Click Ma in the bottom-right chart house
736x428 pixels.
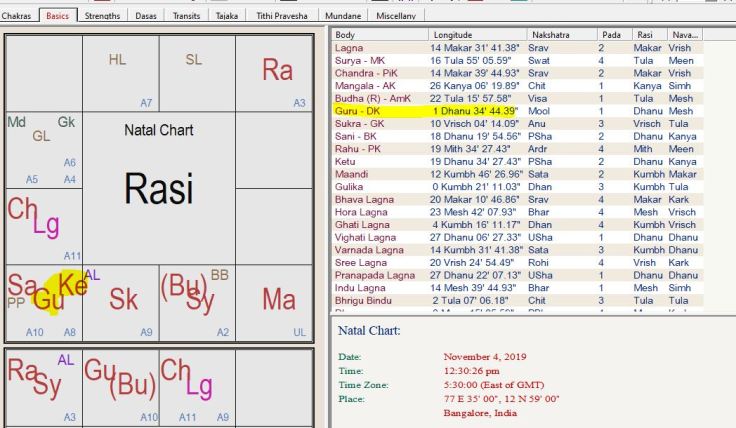279,299
